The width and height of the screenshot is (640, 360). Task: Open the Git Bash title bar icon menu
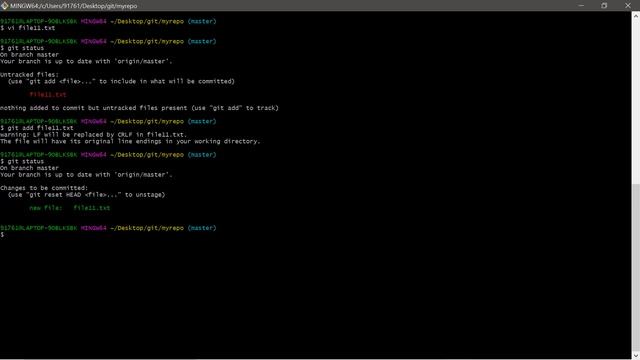(4, 6)
